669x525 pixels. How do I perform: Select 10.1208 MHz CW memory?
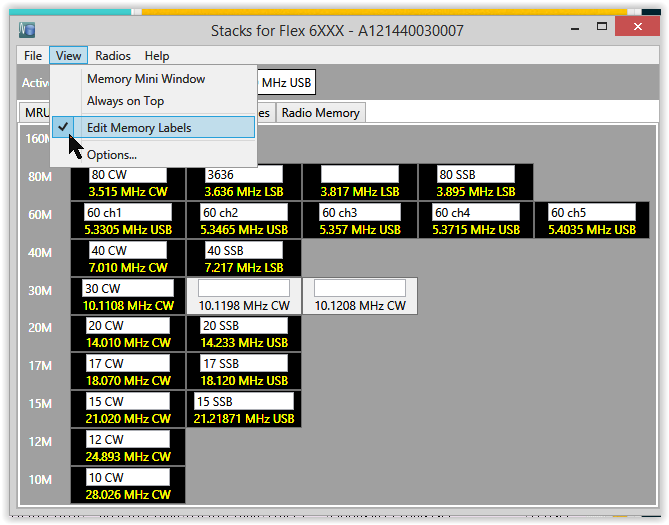click(360, 306)
